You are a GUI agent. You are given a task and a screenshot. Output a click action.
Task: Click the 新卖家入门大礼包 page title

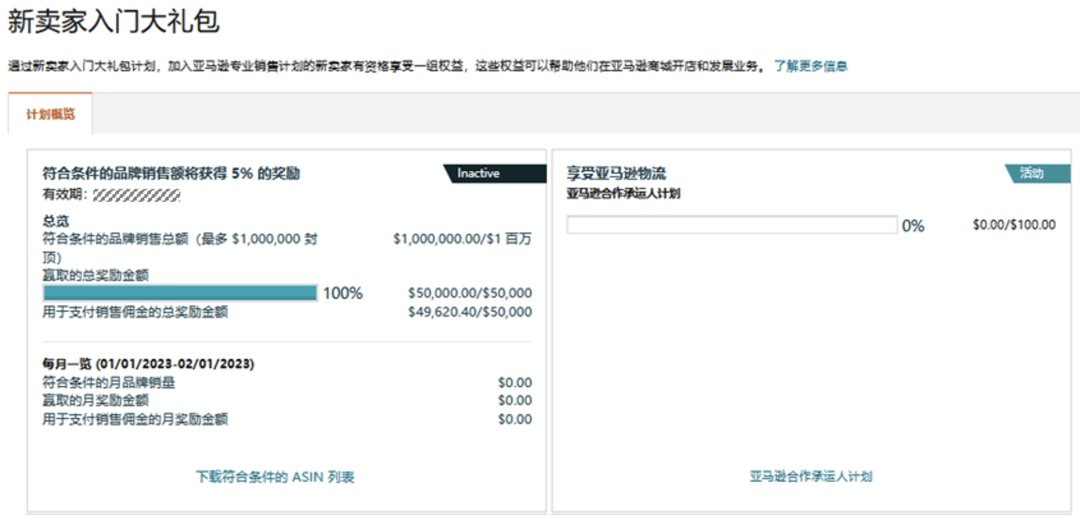(x=114, y=21)
